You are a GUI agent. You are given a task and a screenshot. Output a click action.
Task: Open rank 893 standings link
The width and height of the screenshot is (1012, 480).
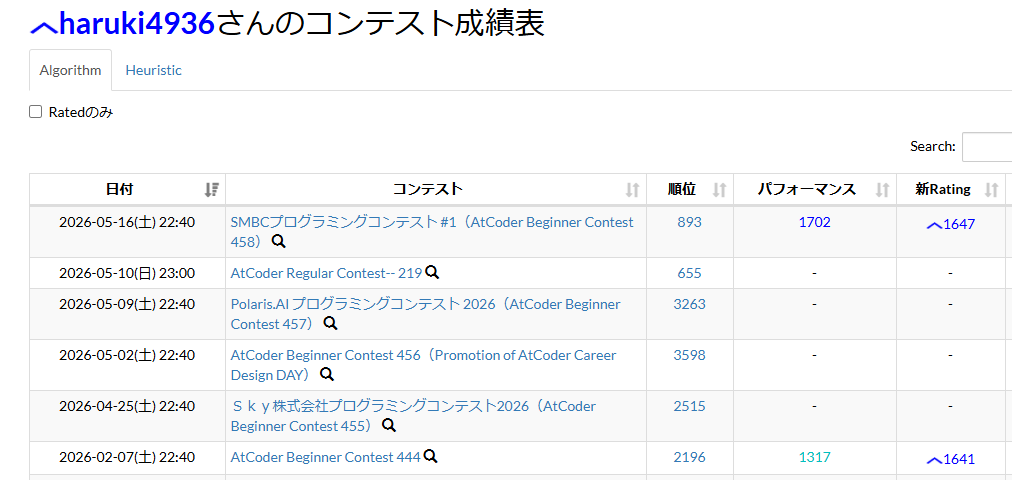tap(689, 223)
